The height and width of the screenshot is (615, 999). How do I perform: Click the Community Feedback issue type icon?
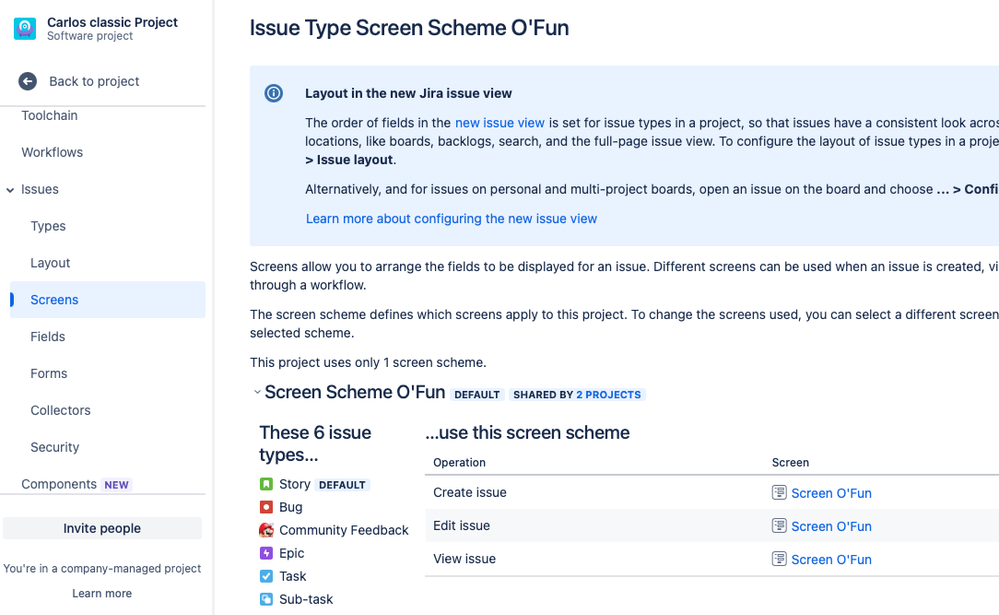[266, 530]
